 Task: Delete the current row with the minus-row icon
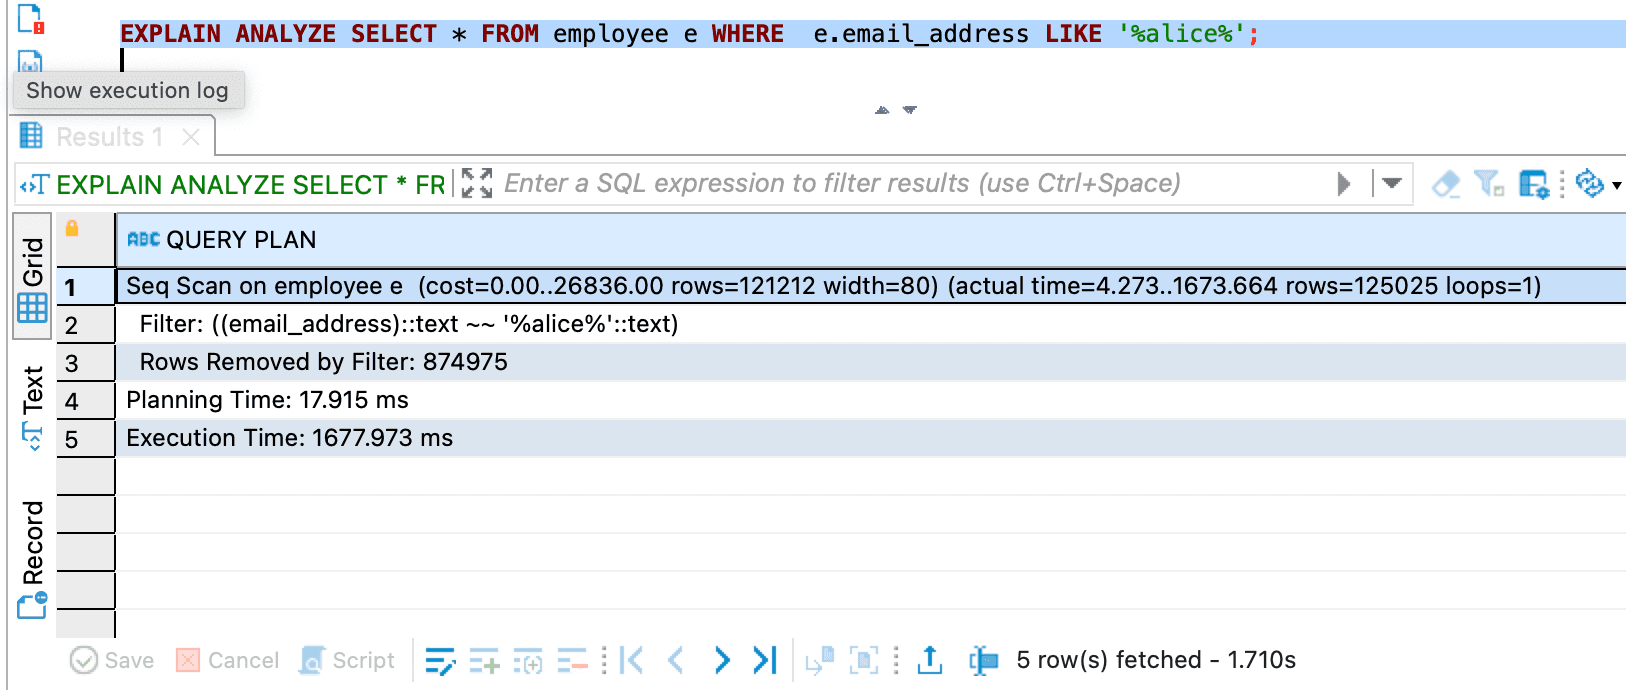572,660
